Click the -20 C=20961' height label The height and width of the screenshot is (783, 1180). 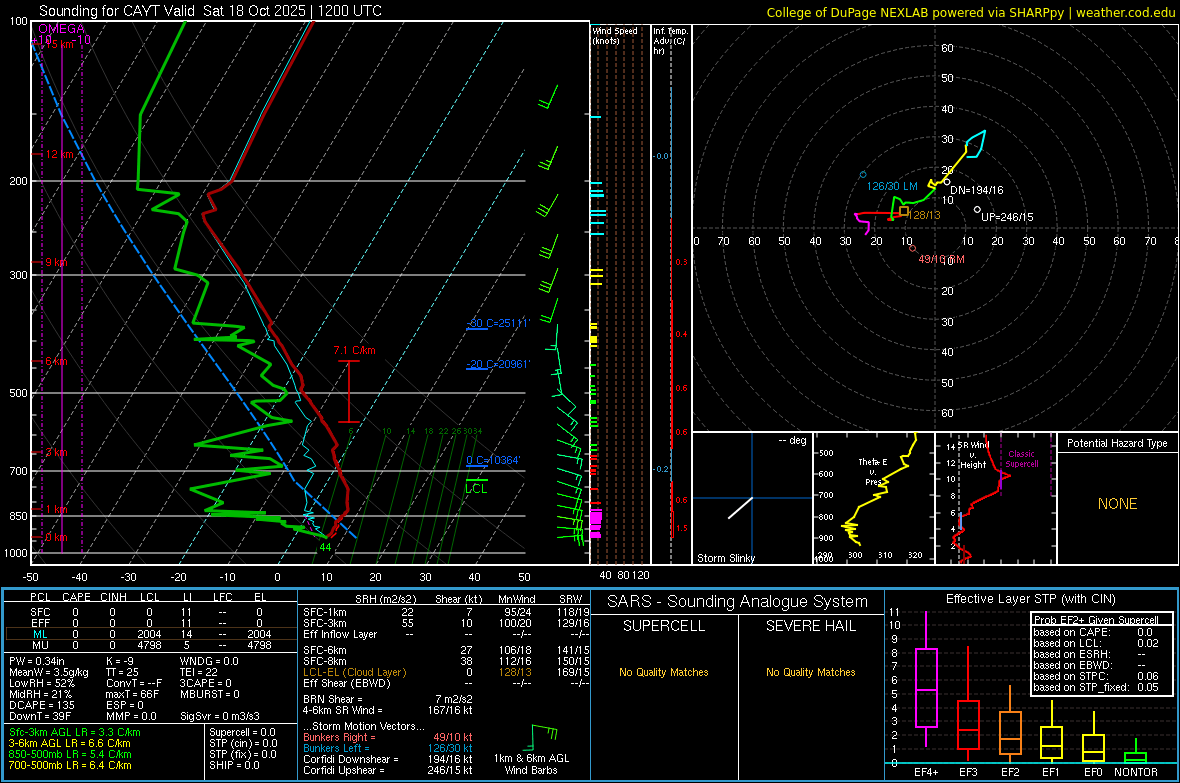point(498,364)
